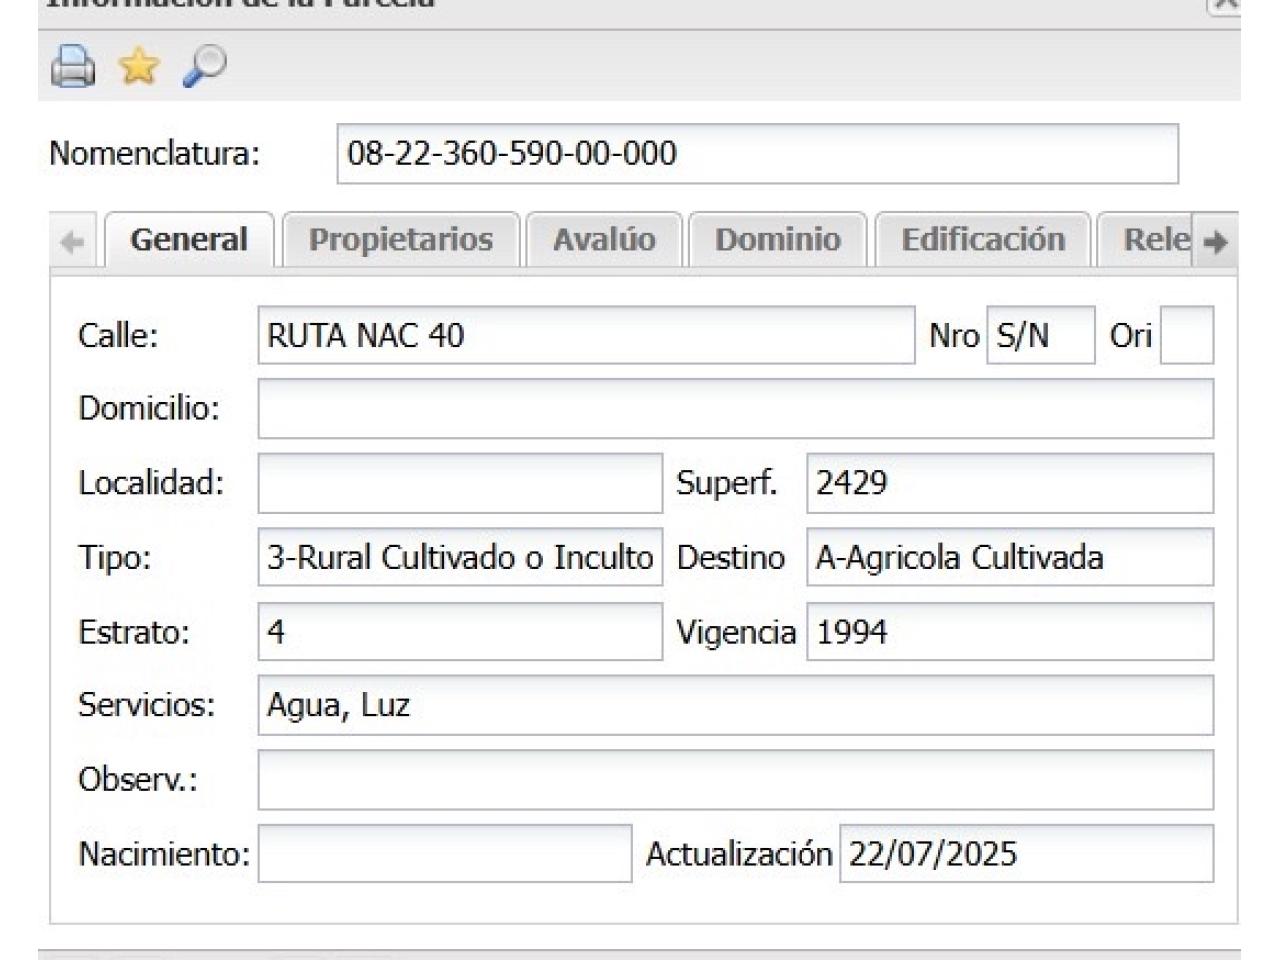Click the printer icon in toolbar

pos(73,67)
